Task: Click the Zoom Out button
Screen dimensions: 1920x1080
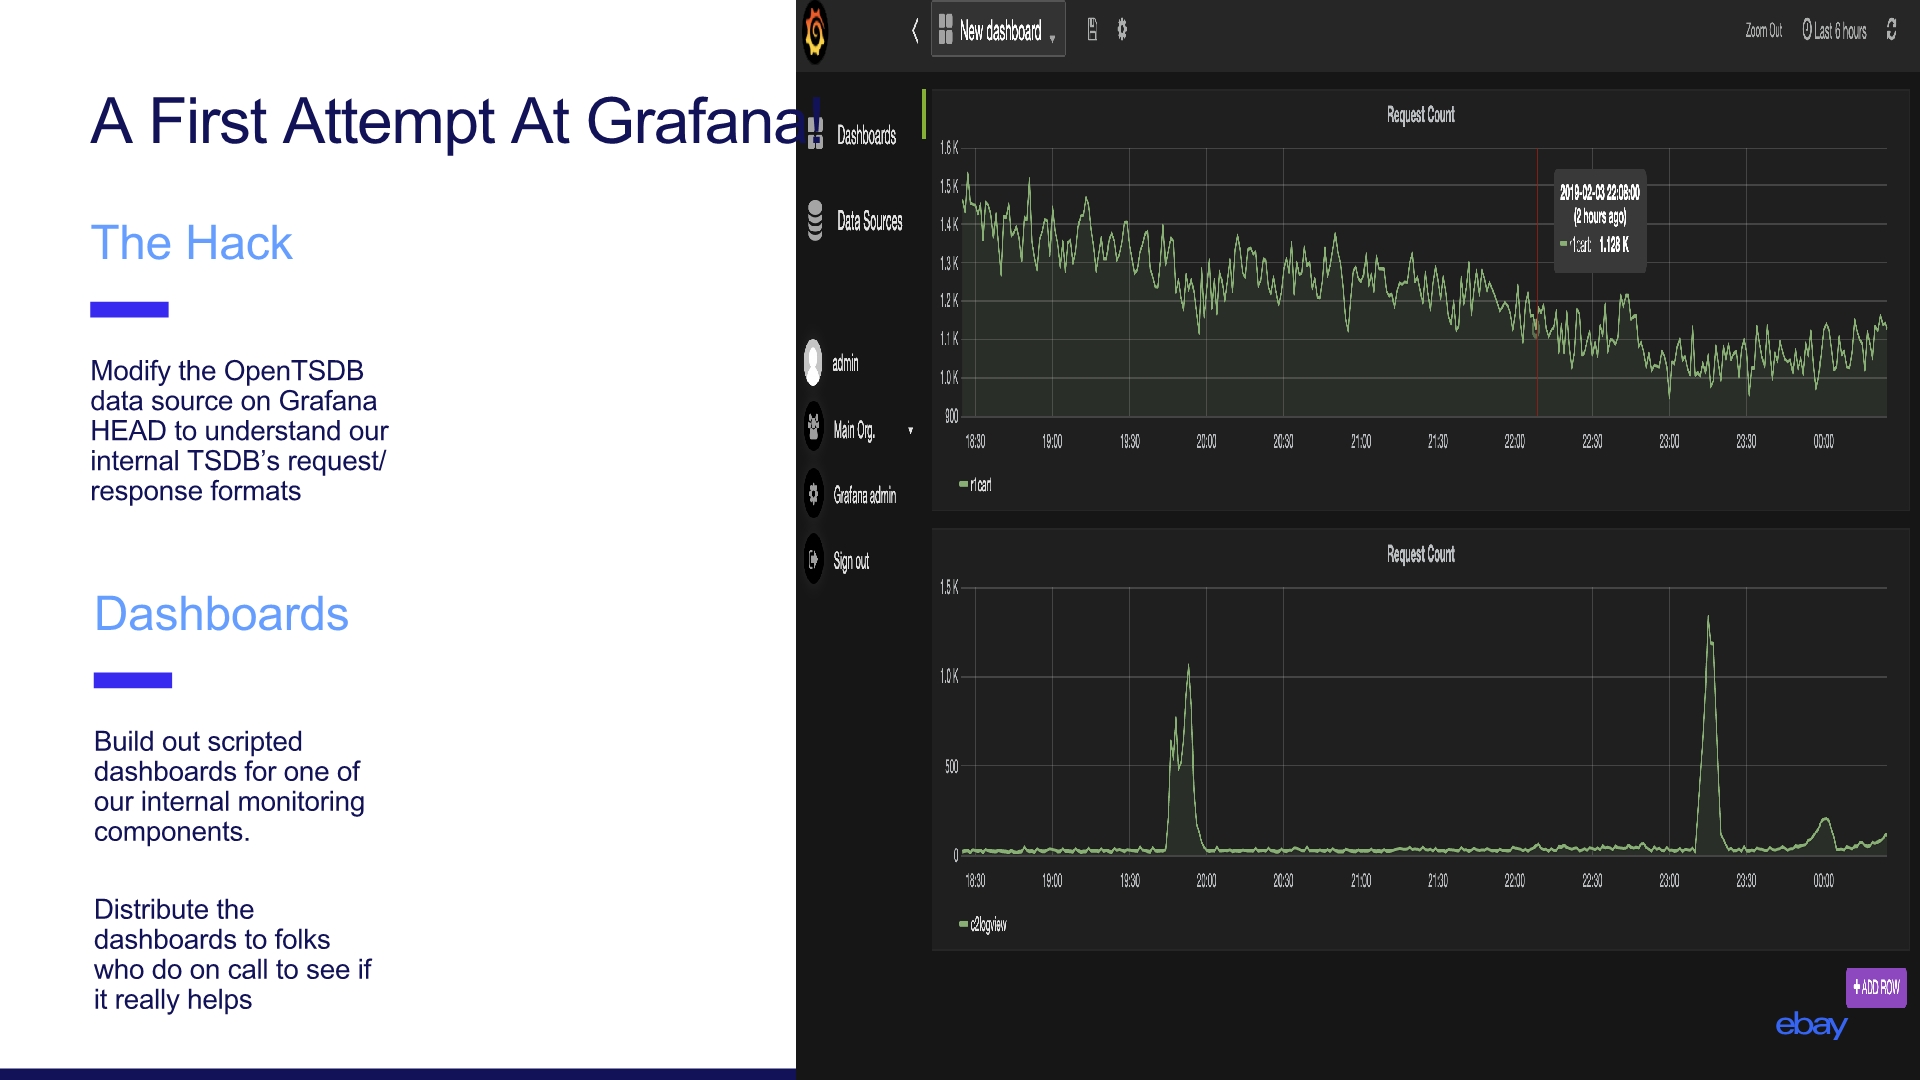Action: 1763,31
